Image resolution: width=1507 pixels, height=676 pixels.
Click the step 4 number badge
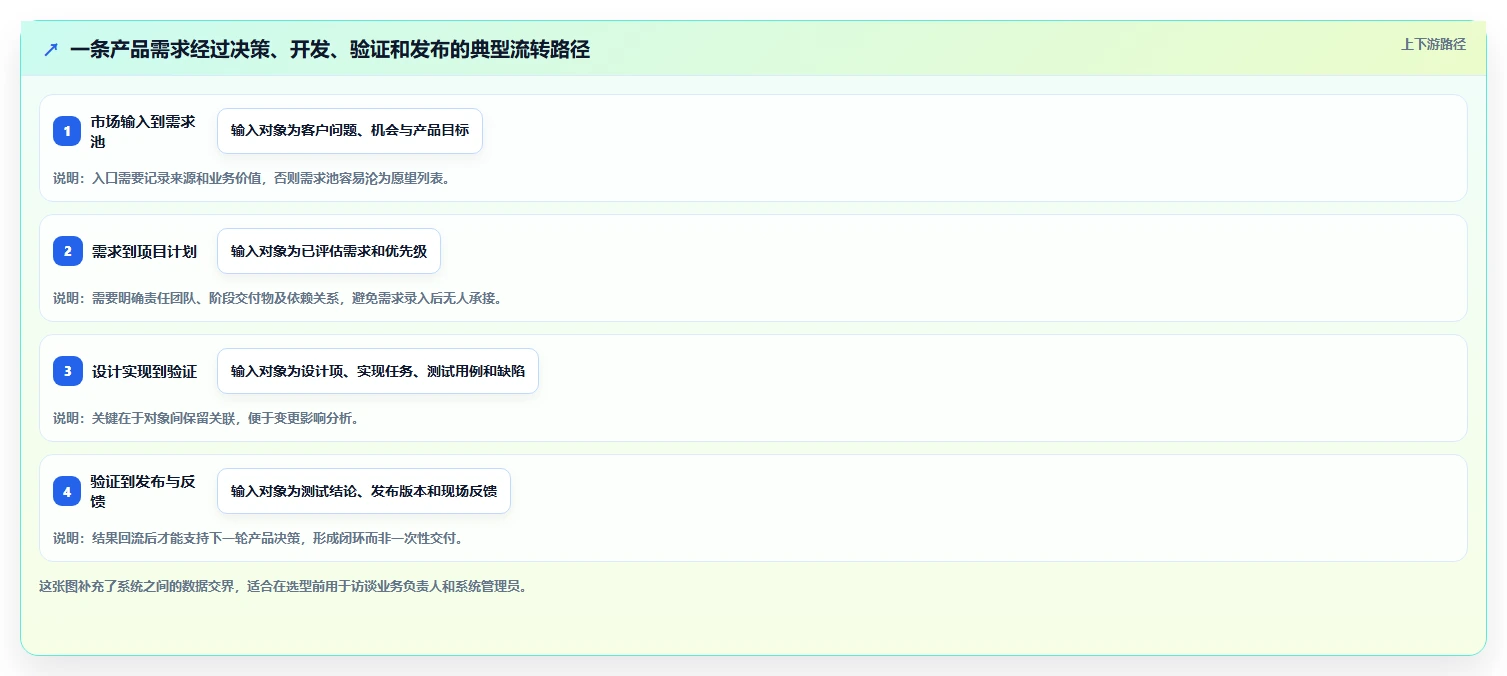(x=67, y=491)
